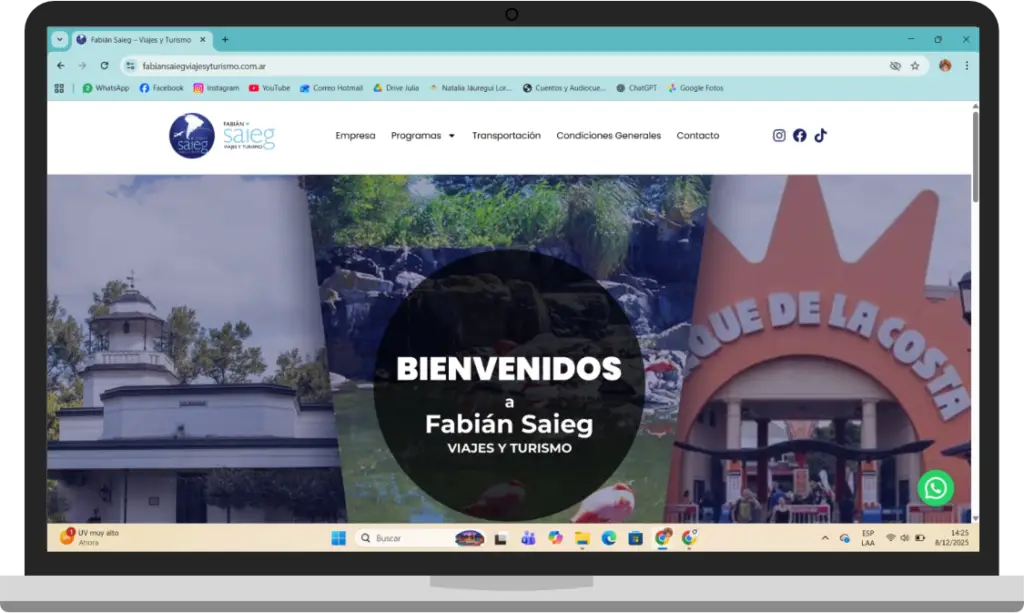Show hidden system tray icons
Screen dimensions: 1024x613
click(x=825, y=538)
